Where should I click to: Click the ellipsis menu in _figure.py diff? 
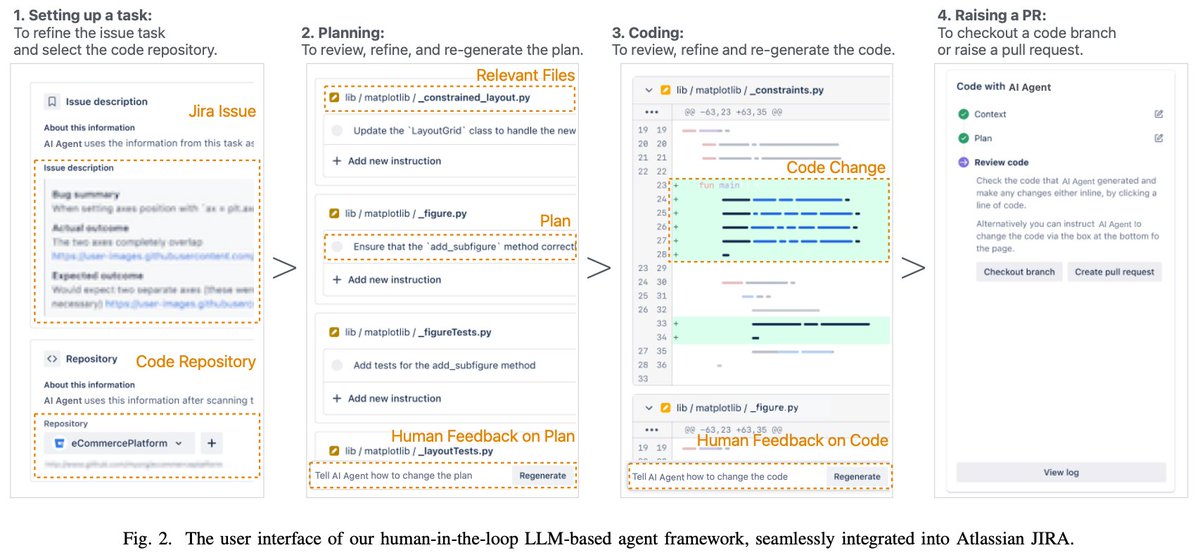point(651,429)
